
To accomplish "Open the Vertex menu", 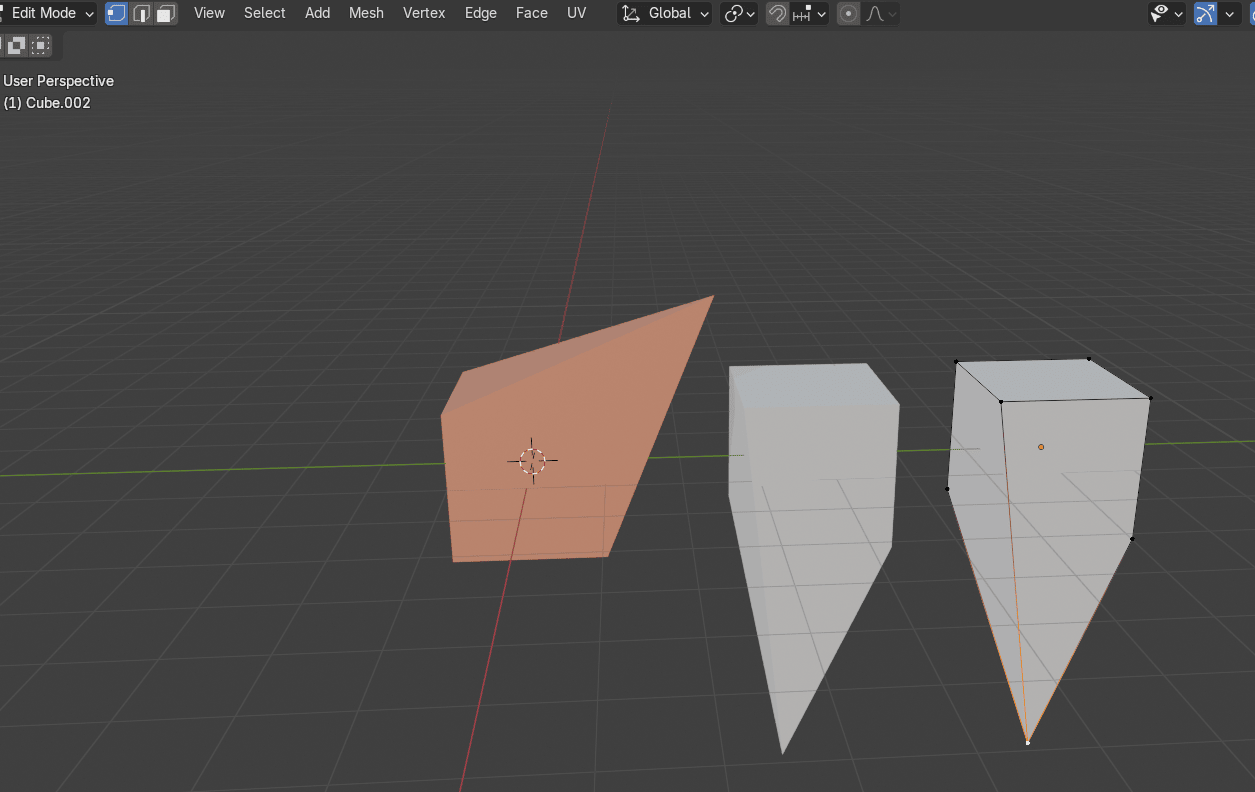I will pyautogui.click(x=424, y=13).
